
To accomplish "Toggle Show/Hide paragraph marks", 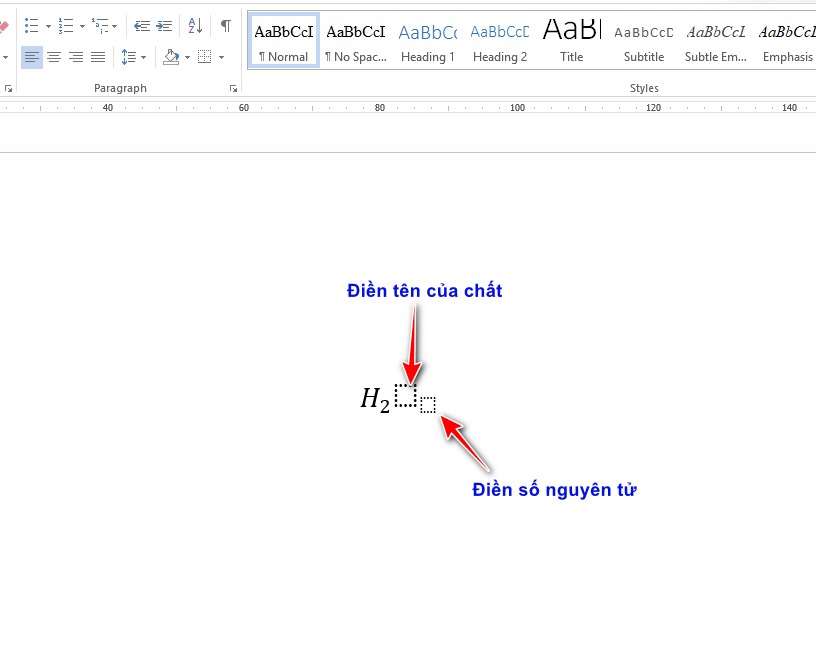I will pos(226,25).
